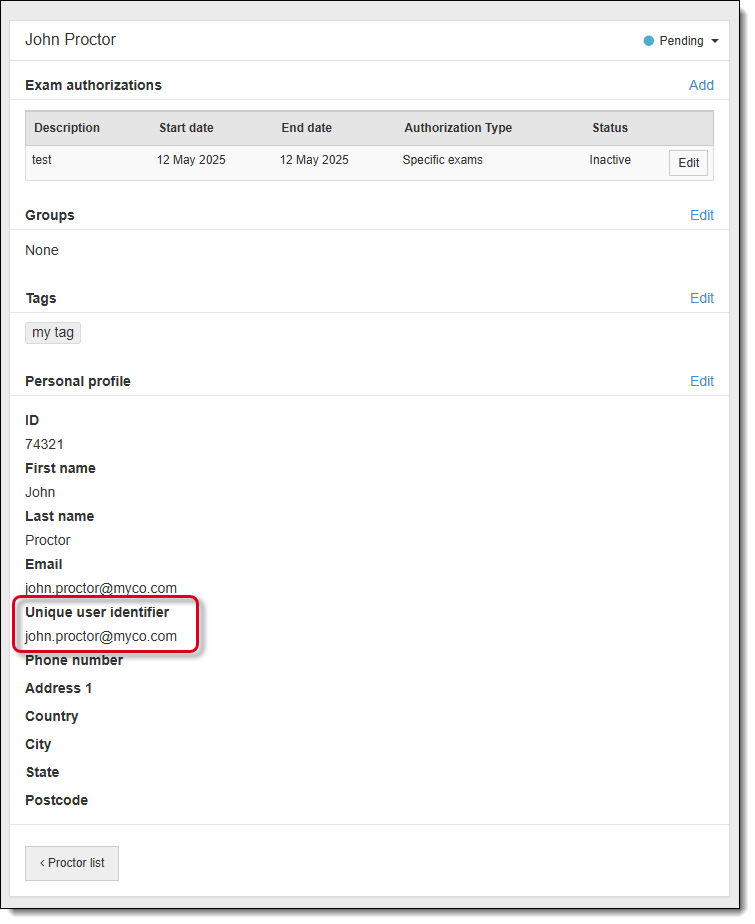The image size is (755, 924).
Task: Edit the Personal profile section
Action: 701,381
